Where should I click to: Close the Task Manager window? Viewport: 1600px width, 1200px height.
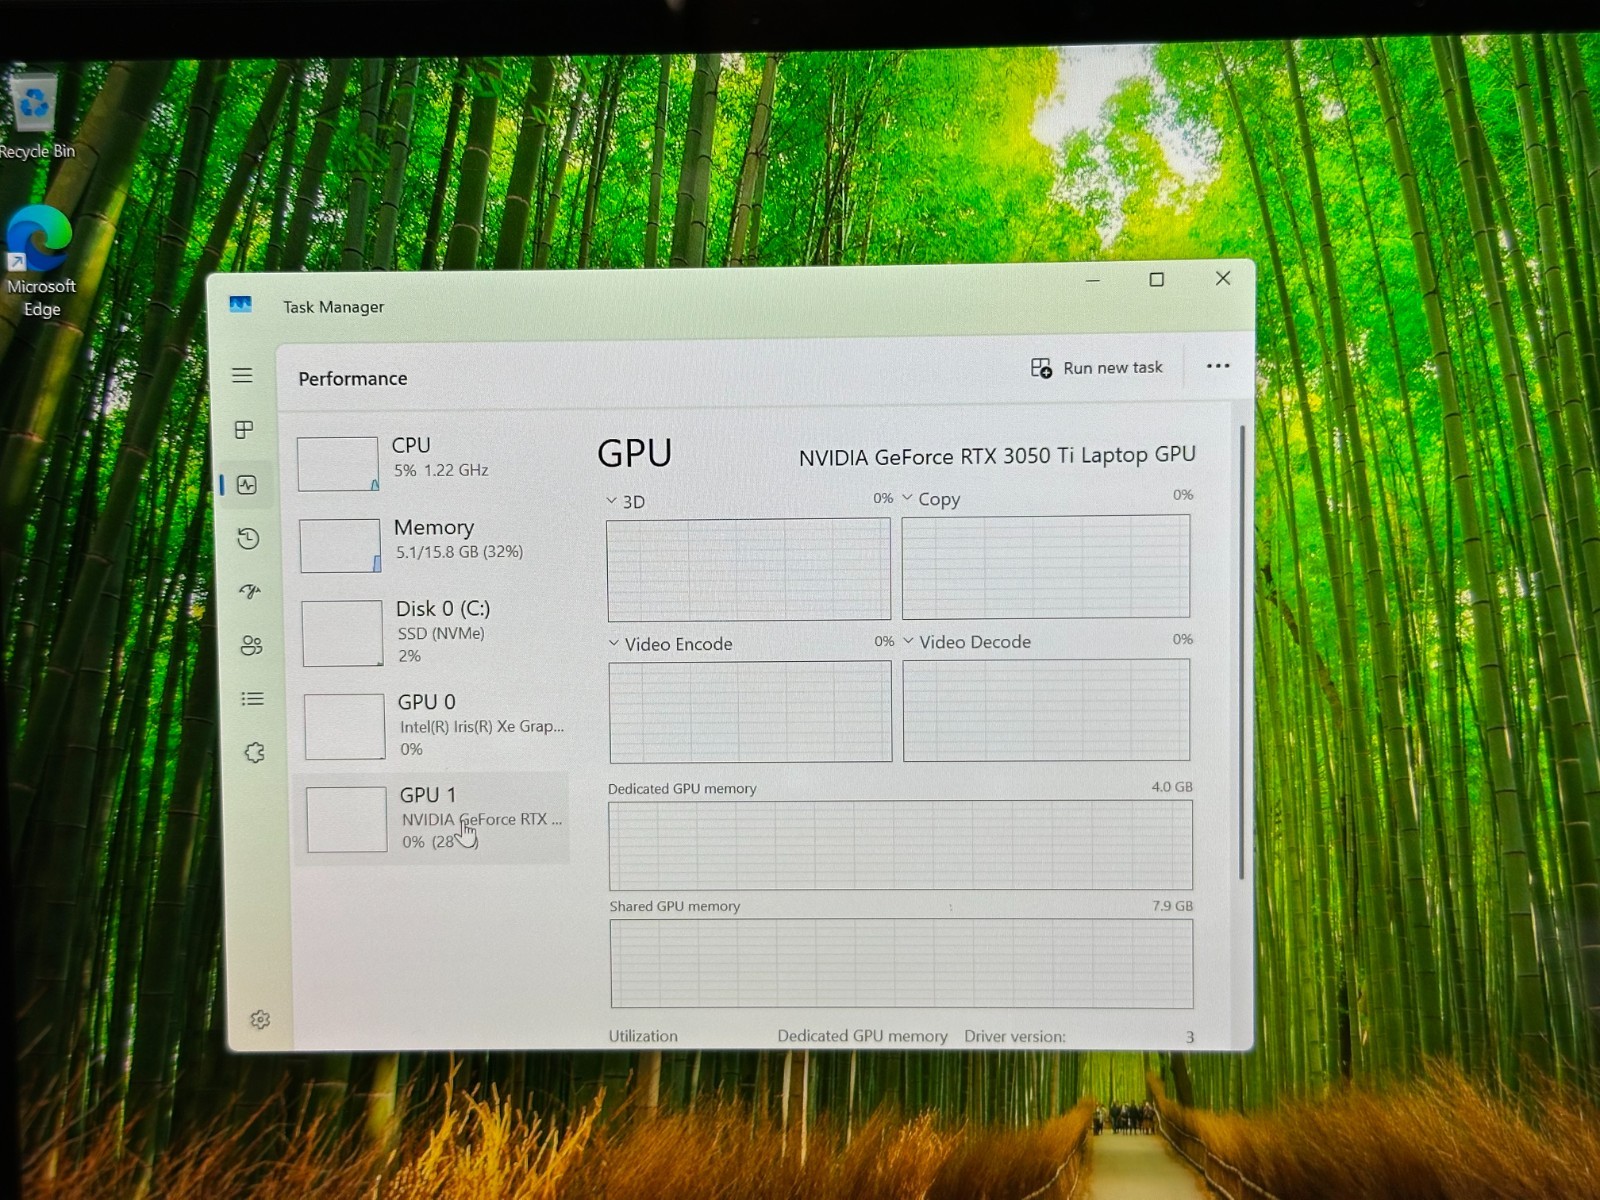[x=1223, y=278]
